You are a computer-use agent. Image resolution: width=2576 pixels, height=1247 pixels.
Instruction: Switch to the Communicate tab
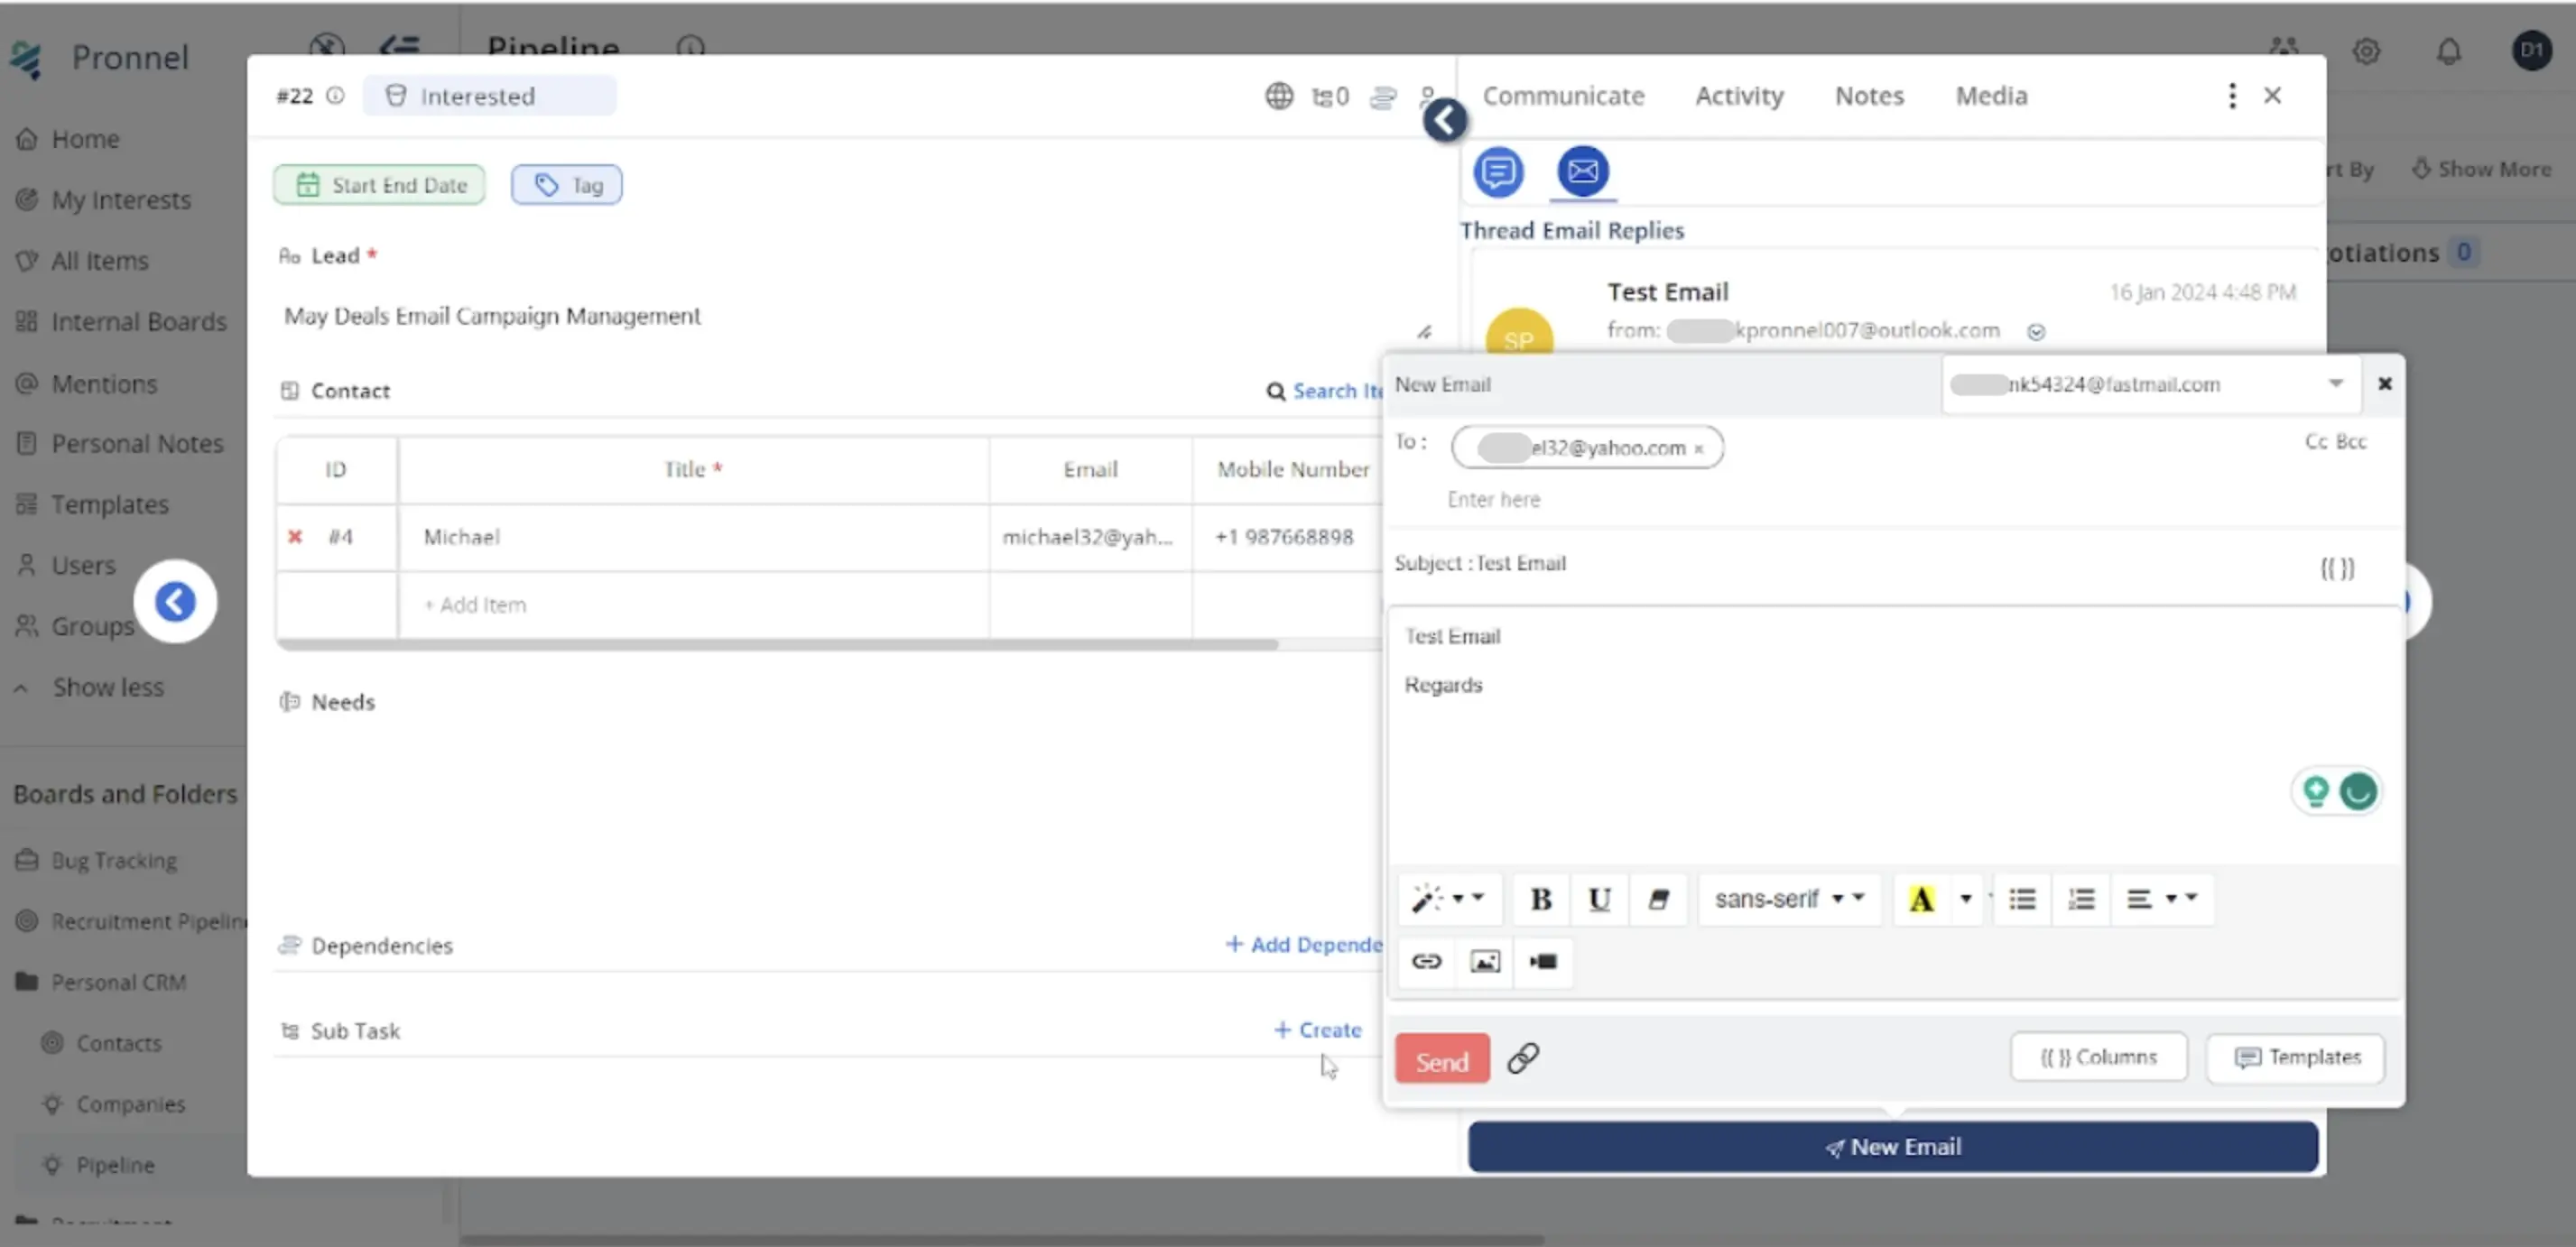tap(1563, 96)
